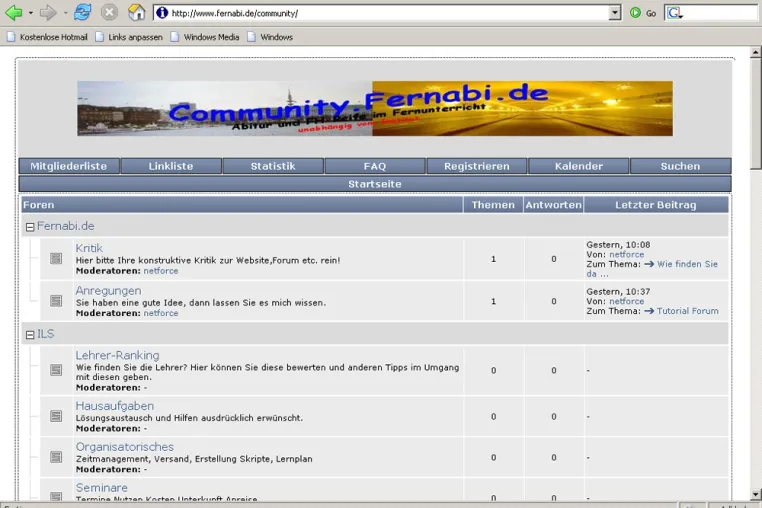Viewport: 762px width, 508px height.
Task: Open the Forward button history dropdown arrow
Action: coord(65,13)
